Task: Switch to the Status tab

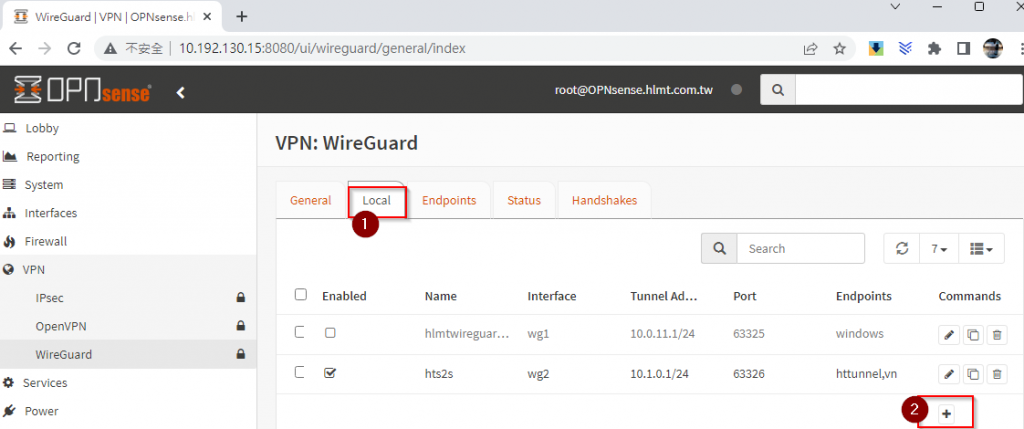Action: click(524, 200)
